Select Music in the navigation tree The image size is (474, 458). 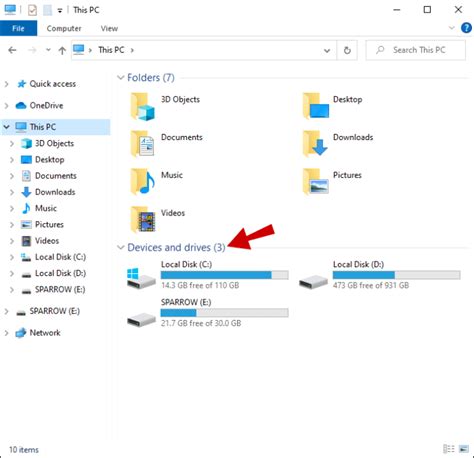coord(46,208)
